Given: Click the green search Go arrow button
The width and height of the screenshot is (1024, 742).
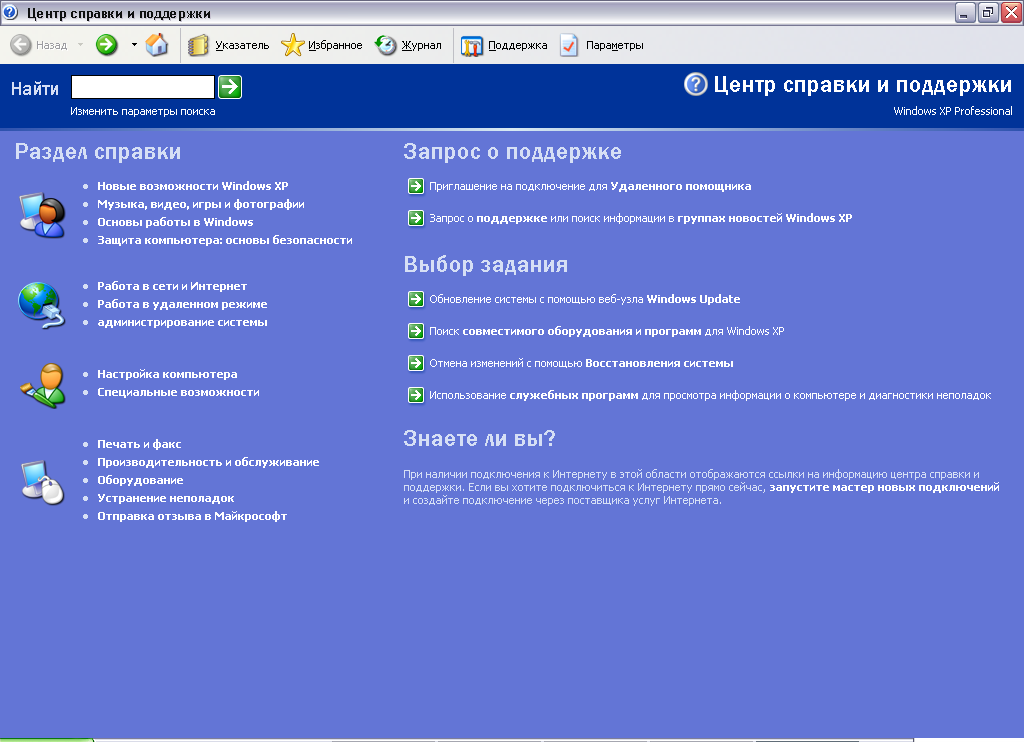Looking at the screenshot, I should click(x=230, y=87).
